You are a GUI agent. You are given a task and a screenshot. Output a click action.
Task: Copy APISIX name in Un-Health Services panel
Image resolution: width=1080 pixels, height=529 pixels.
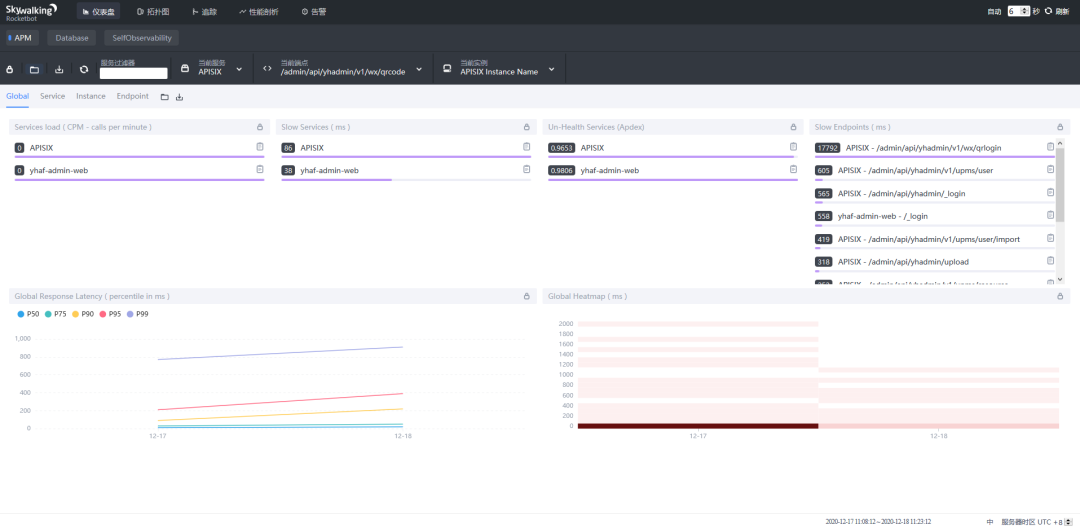click(793, 147)
